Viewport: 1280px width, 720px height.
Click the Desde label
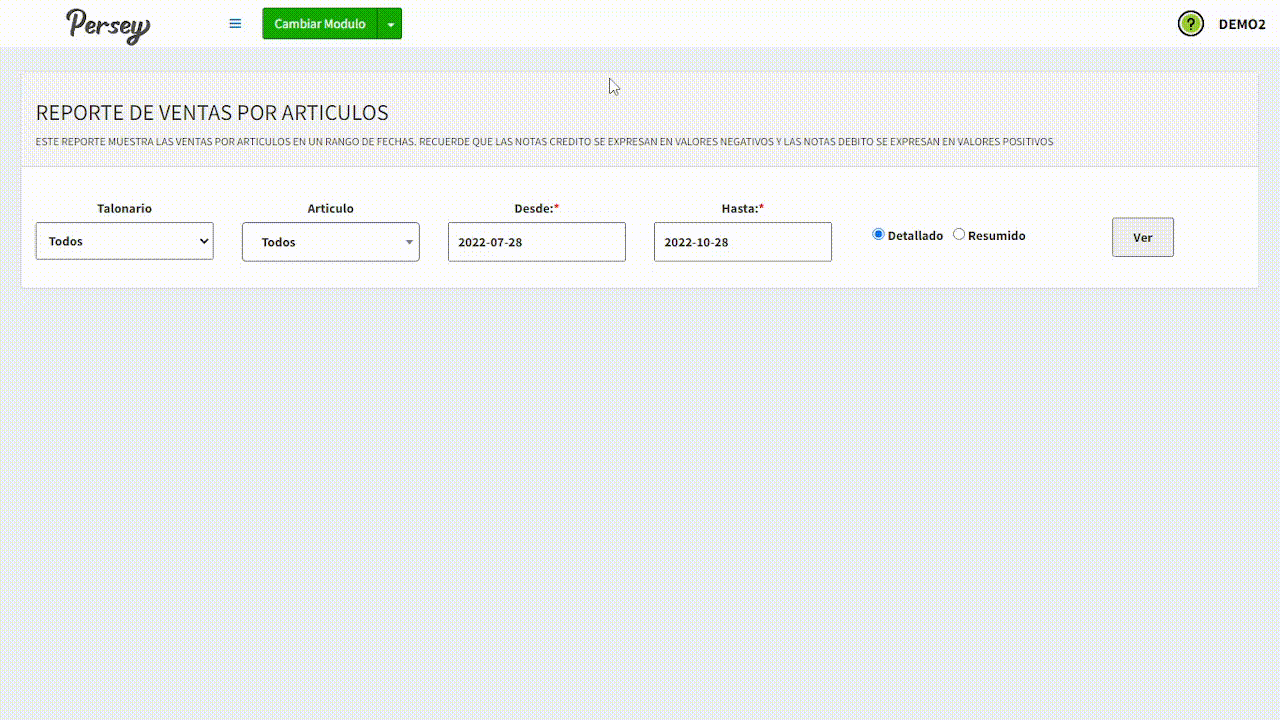[534, 208]
